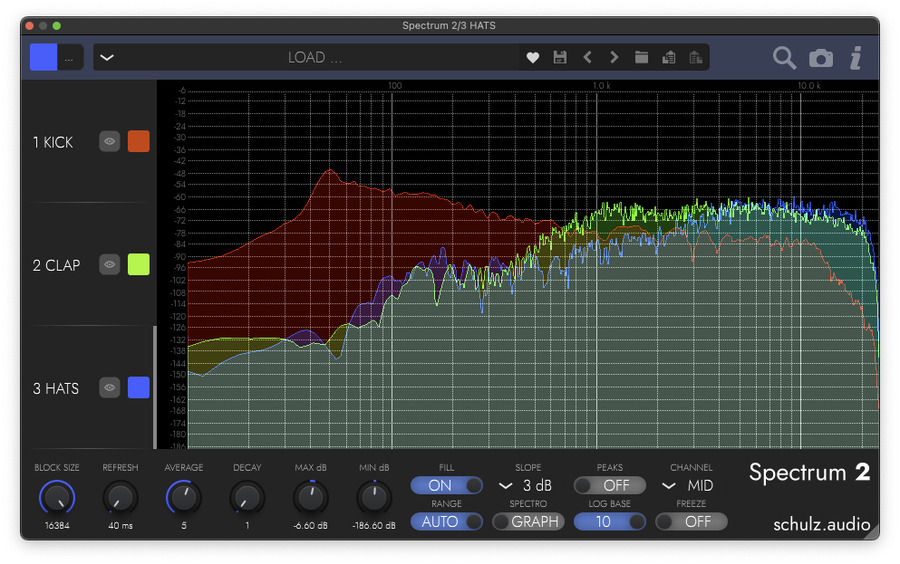Enable the PEAKS toggle
Screen dimensions: 900x564
610,485
